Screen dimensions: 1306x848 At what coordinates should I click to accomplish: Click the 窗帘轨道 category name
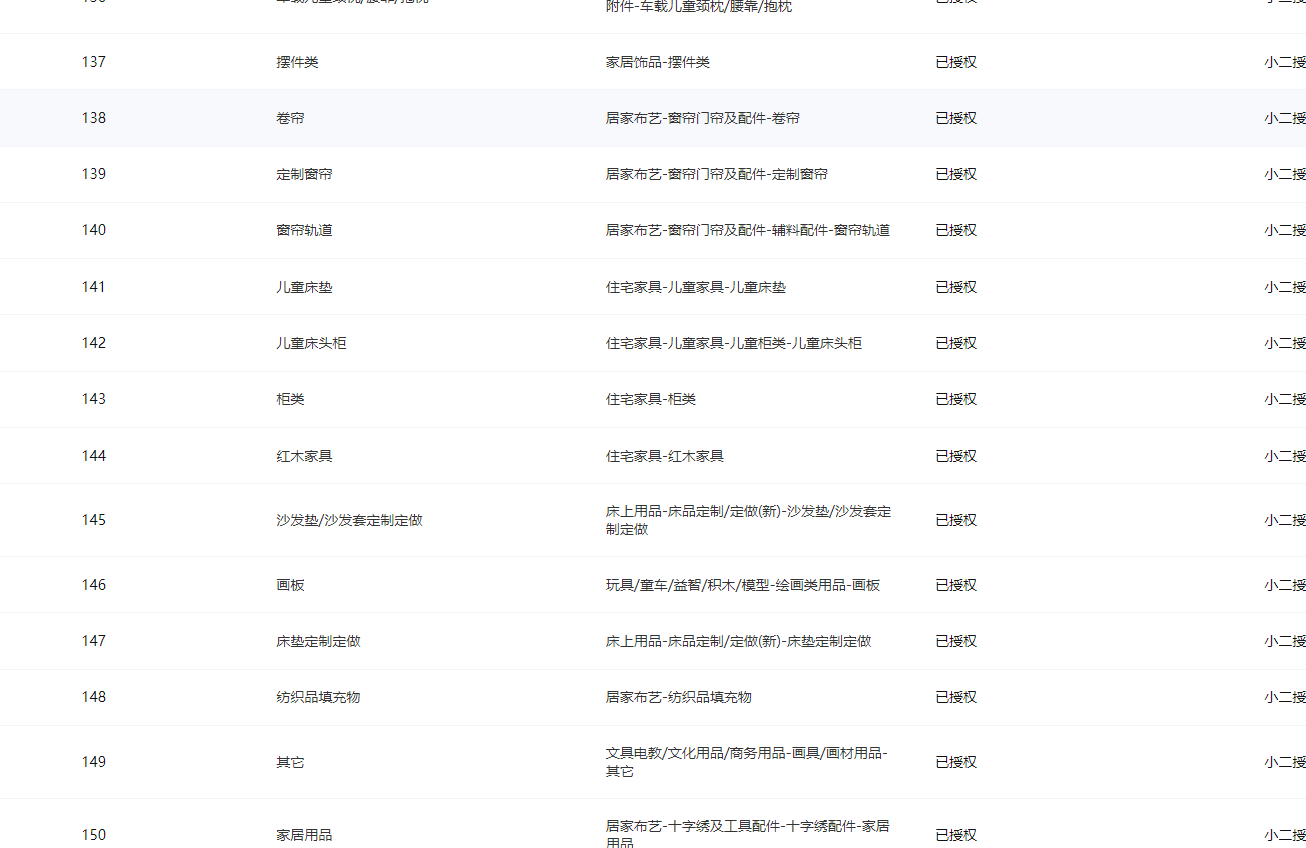pyautogui.click(x=304, y=230)
